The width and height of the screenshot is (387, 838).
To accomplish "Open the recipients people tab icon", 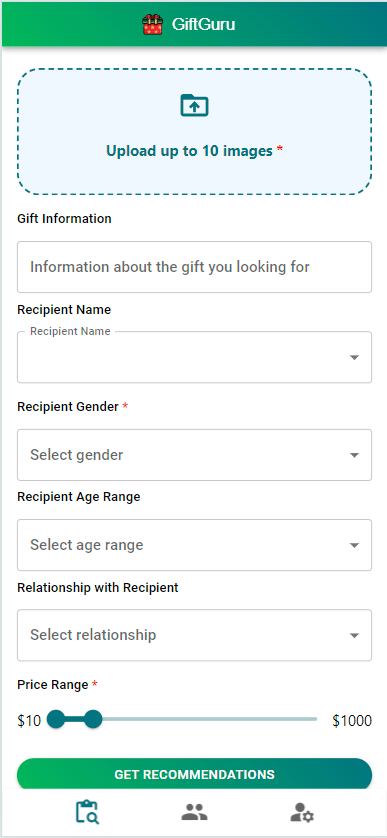I will point(194,812).
